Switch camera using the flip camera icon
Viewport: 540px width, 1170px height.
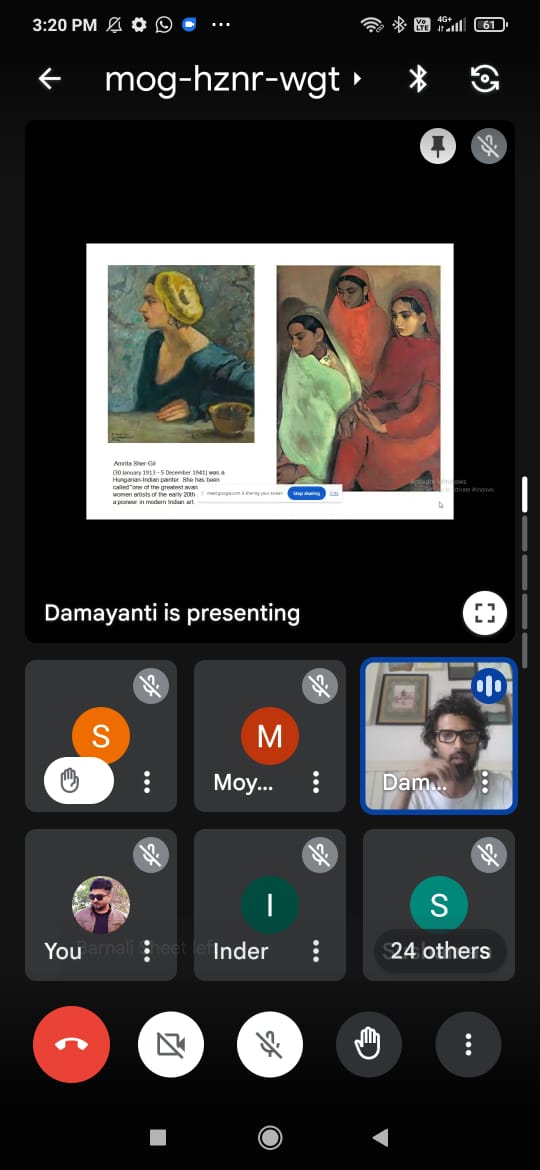click(485, 78)
